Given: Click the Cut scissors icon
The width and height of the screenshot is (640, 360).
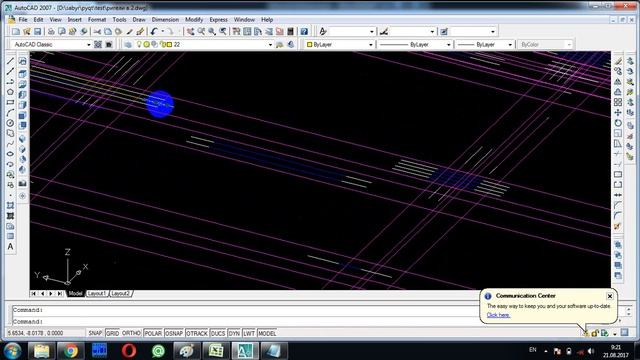Looking at the screenshot, I should point(97,31).
